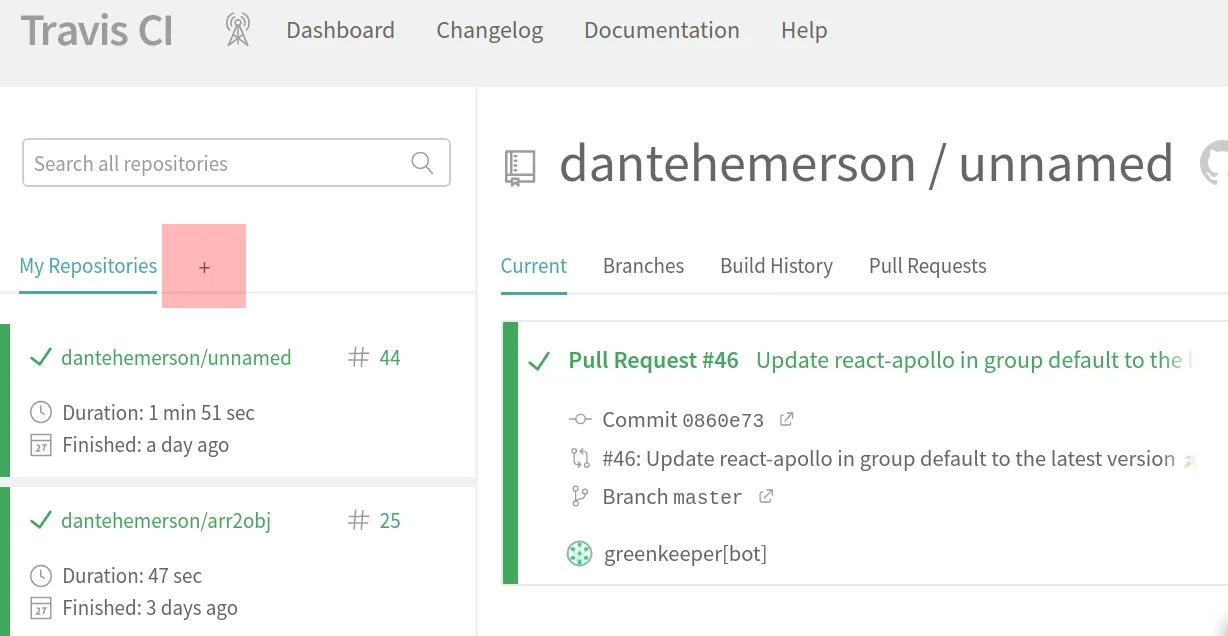Click the branch icon beside Branch master
1228x636 pixels.
579,496
